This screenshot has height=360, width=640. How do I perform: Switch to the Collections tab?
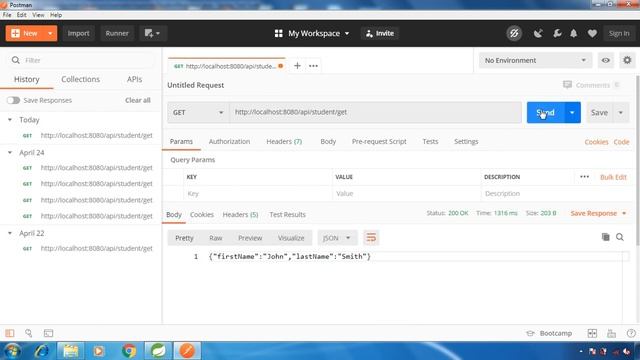coord(80,79)
